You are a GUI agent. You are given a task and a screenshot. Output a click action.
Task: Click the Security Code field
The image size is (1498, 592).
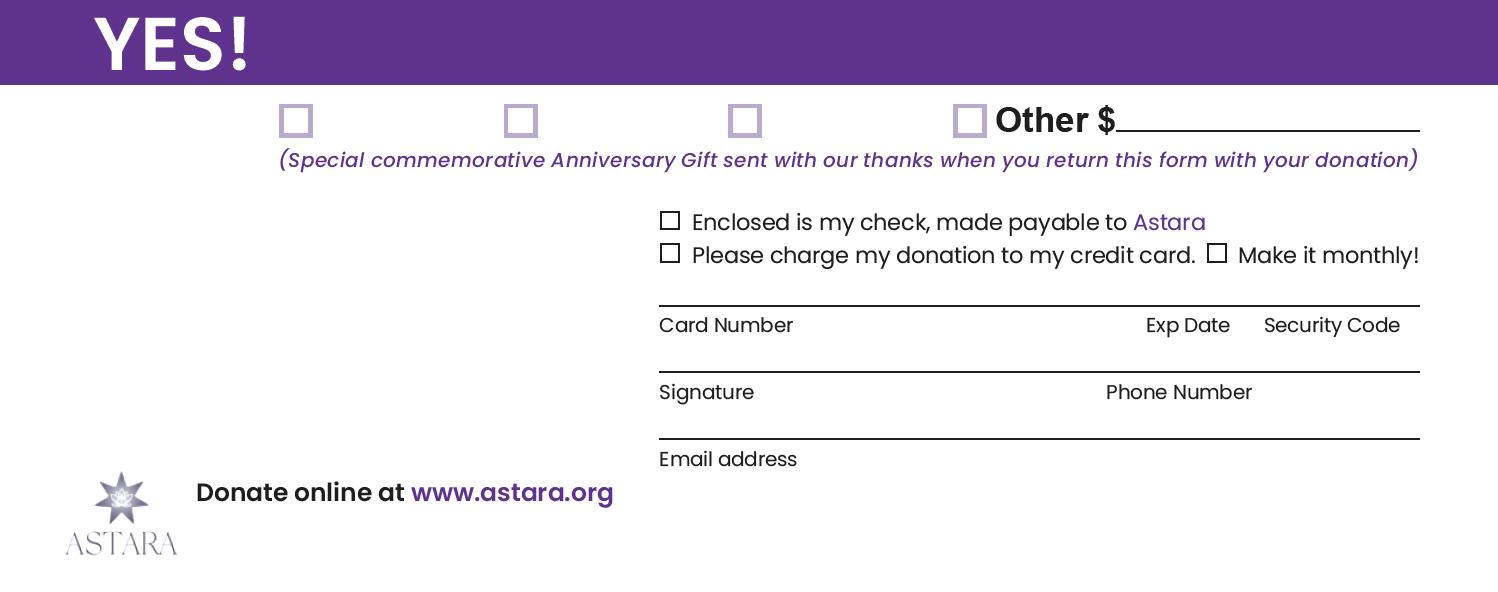click(x=1331, y=294)
